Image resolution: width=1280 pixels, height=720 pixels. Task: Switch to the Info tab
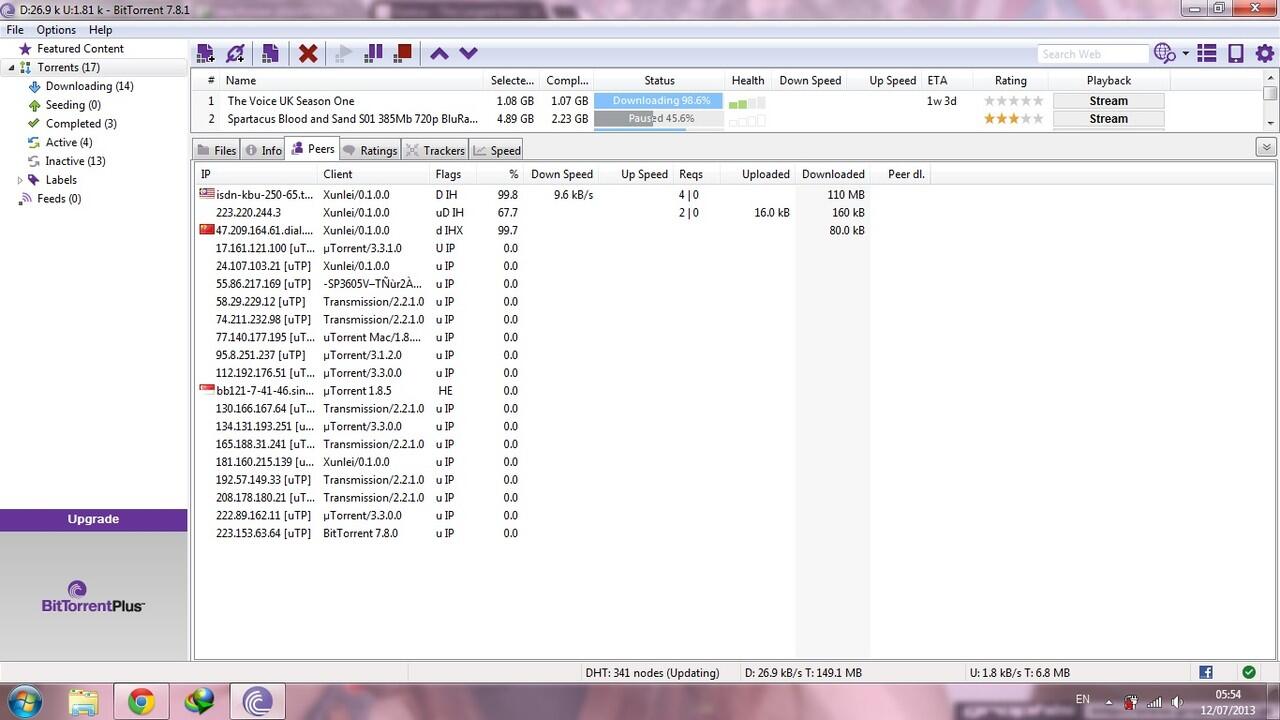[x=263, y=150]
